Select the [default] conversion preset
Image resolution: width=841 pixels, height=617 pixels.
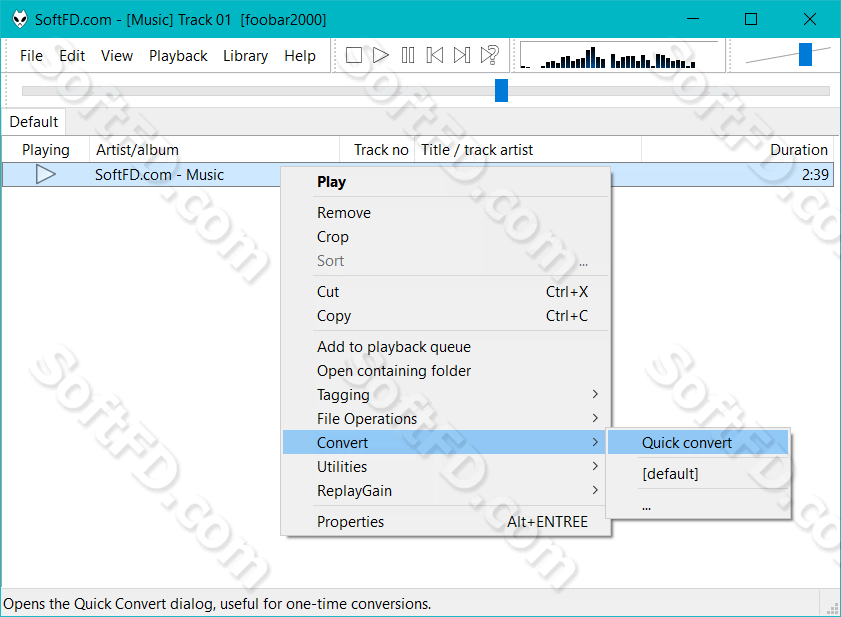click(698, 474)
